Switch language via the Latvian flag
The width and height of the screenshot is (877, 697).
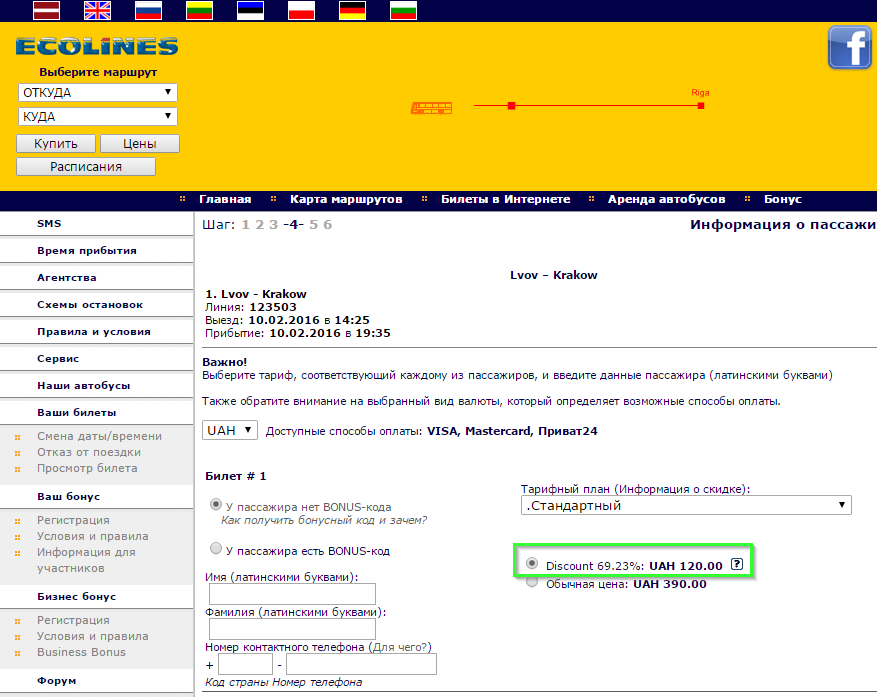click(46, 11)
